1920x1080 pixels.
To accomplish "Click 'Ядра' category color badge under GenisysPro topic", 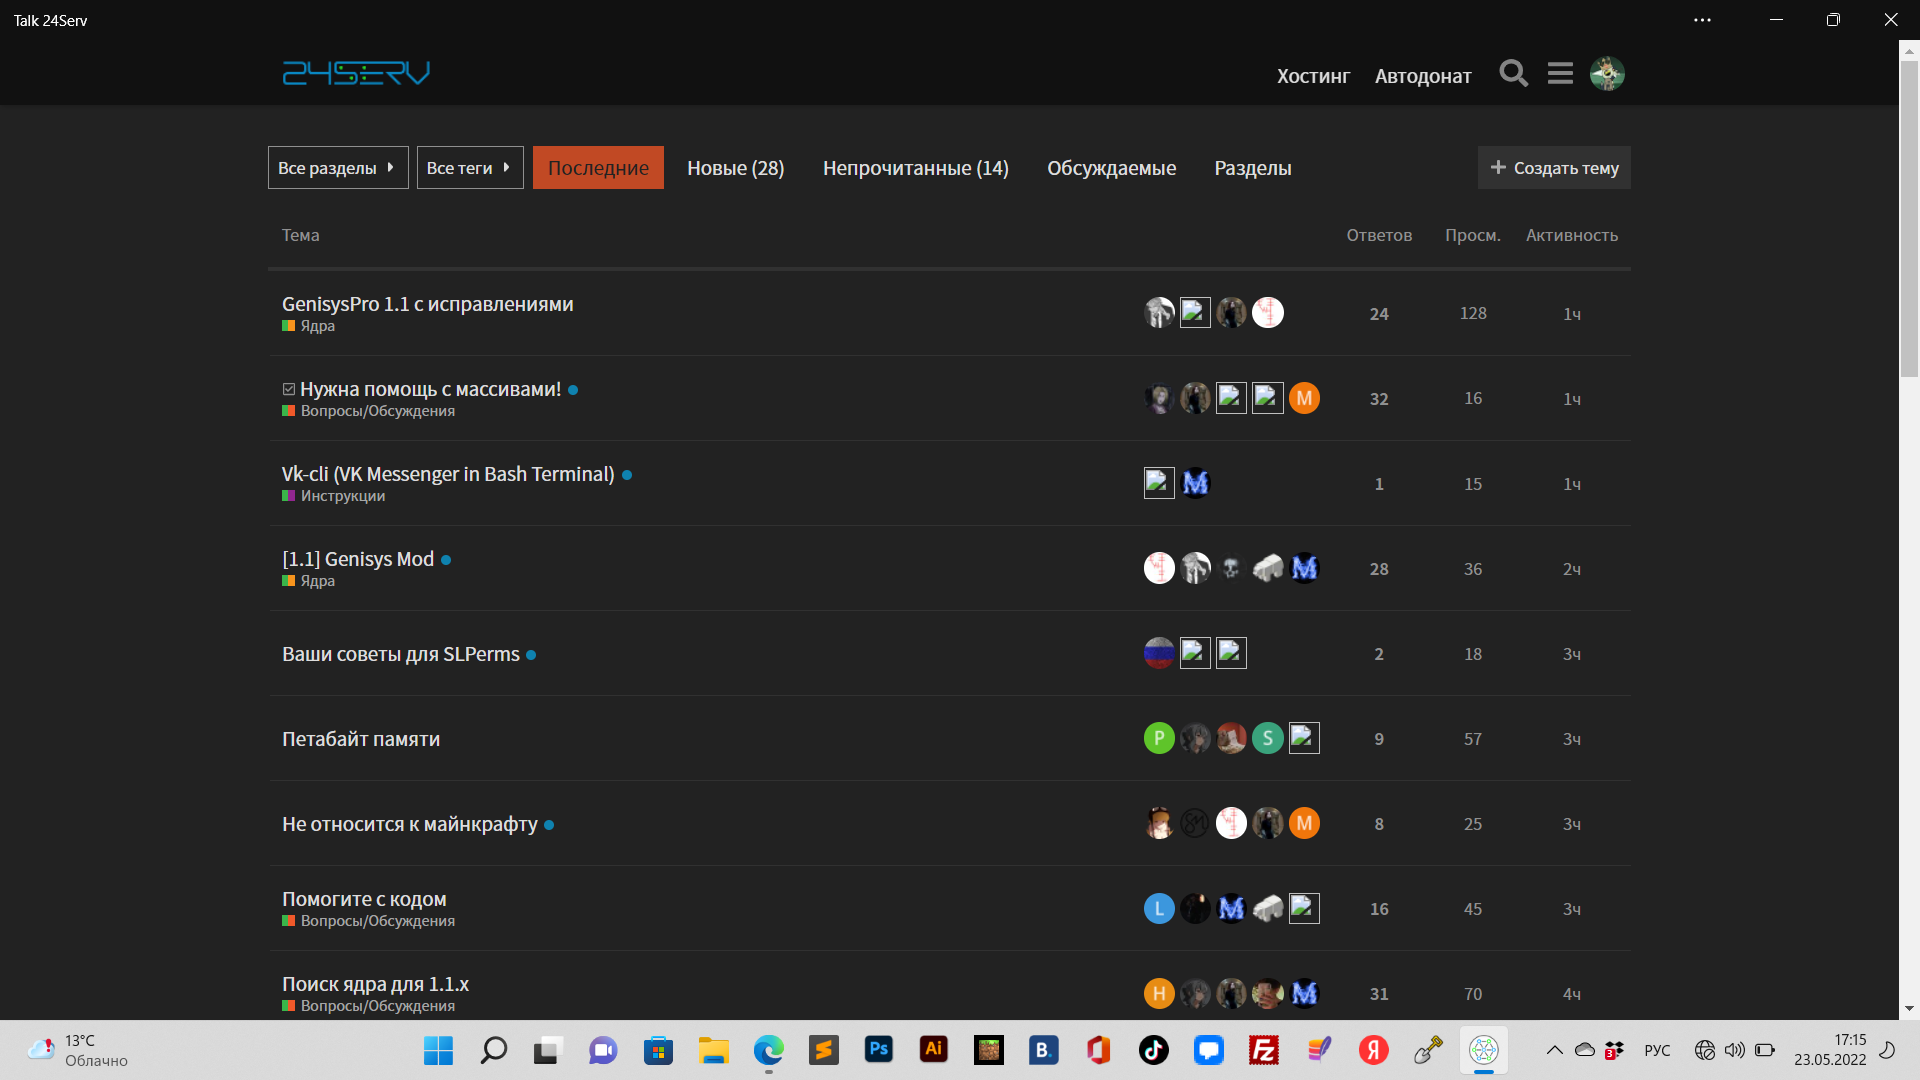I will point(288,326).
